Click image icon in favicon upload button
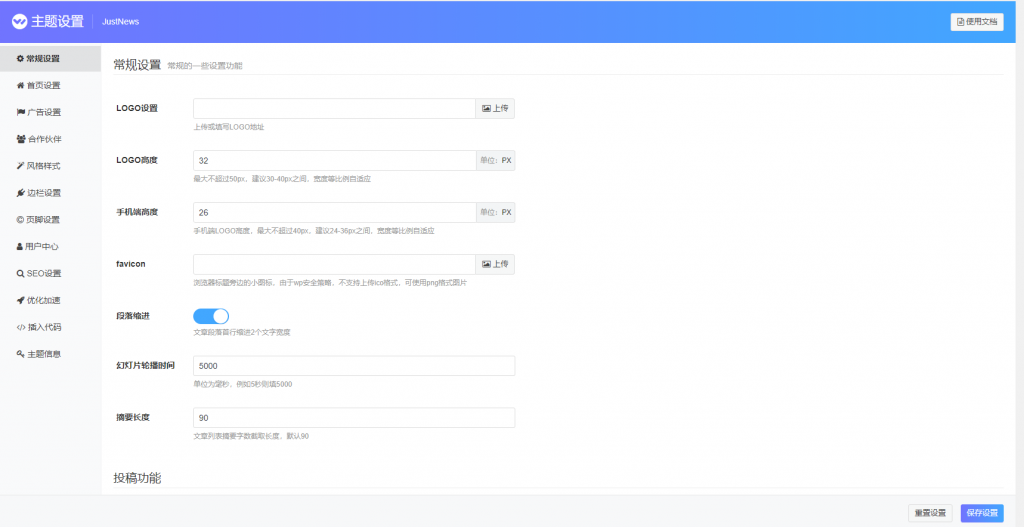The image size is (1024, 527). pos(486,264)
